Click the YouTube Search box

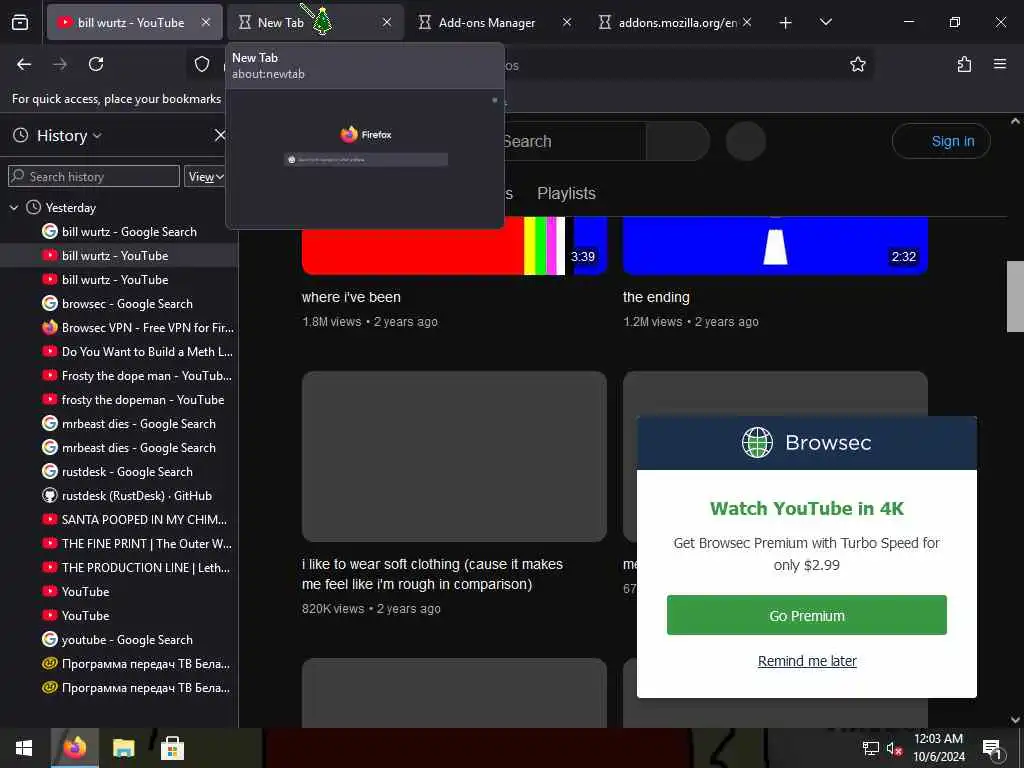(573, 141)
